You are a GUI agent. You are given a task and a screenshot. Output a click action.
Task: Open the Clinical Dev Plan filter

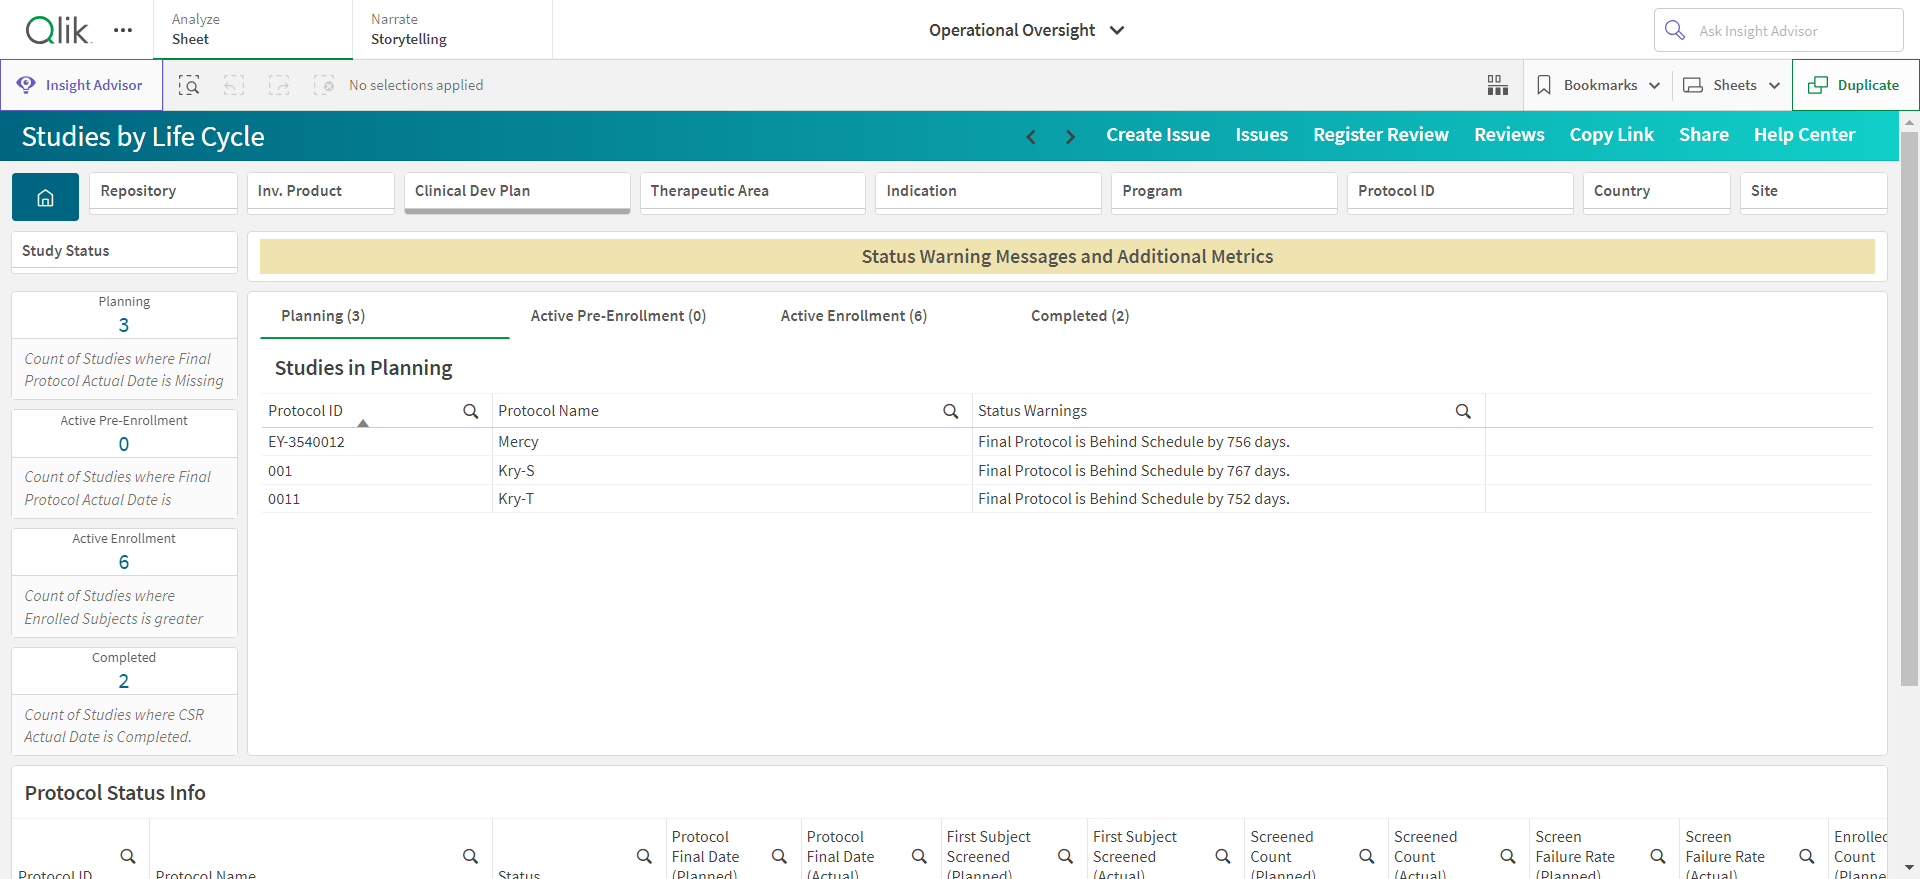(517, 192)
